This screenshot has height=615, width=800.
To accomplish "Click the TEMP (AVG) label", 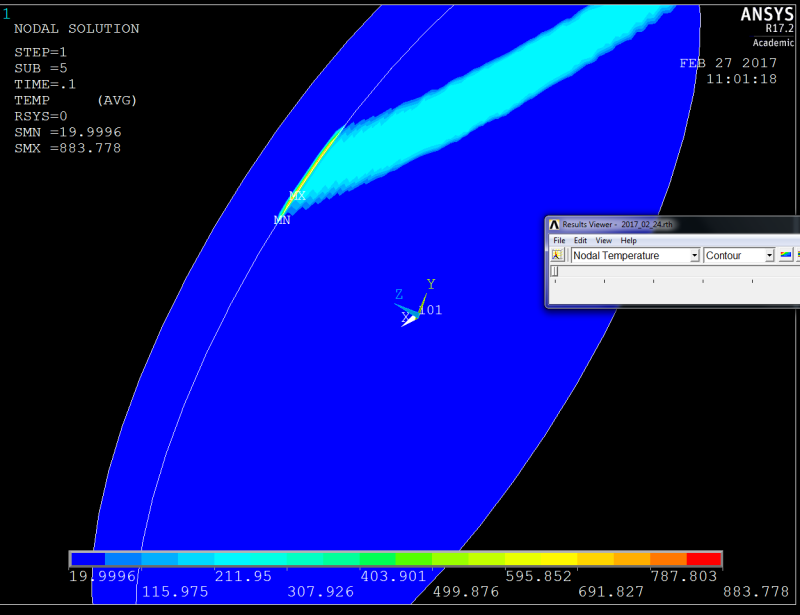I will pos(76,100).
